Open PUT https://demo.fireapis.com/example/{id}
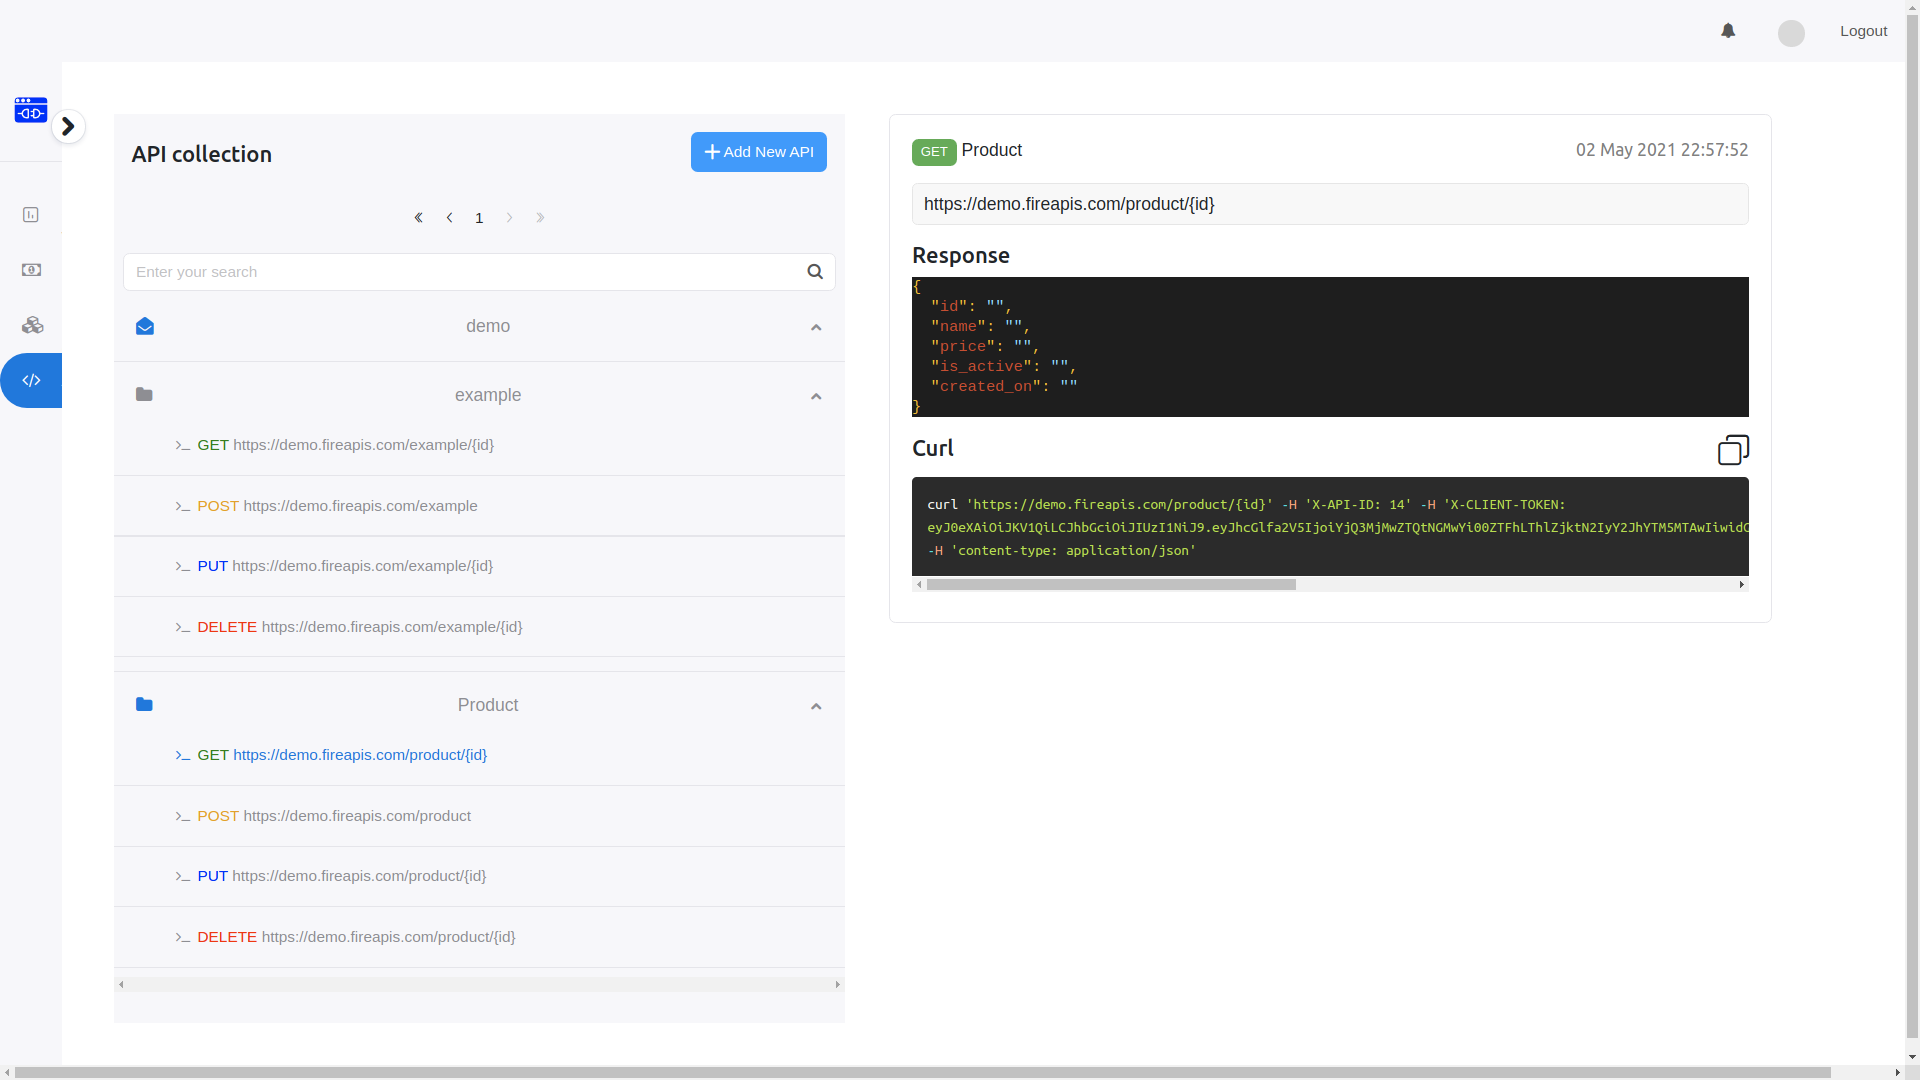The height and width of the screenshot is (1080, 1920). pyautogui.click(x=345, y=566)
